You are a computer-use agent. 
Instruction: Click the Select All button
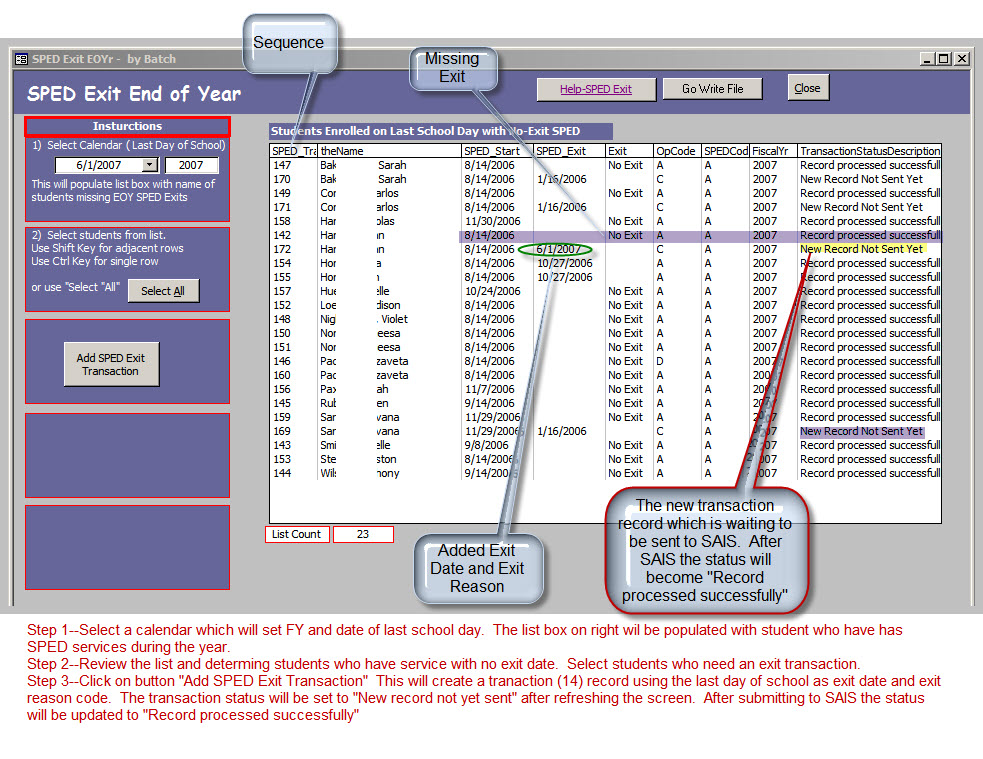[x=162, y=291]
